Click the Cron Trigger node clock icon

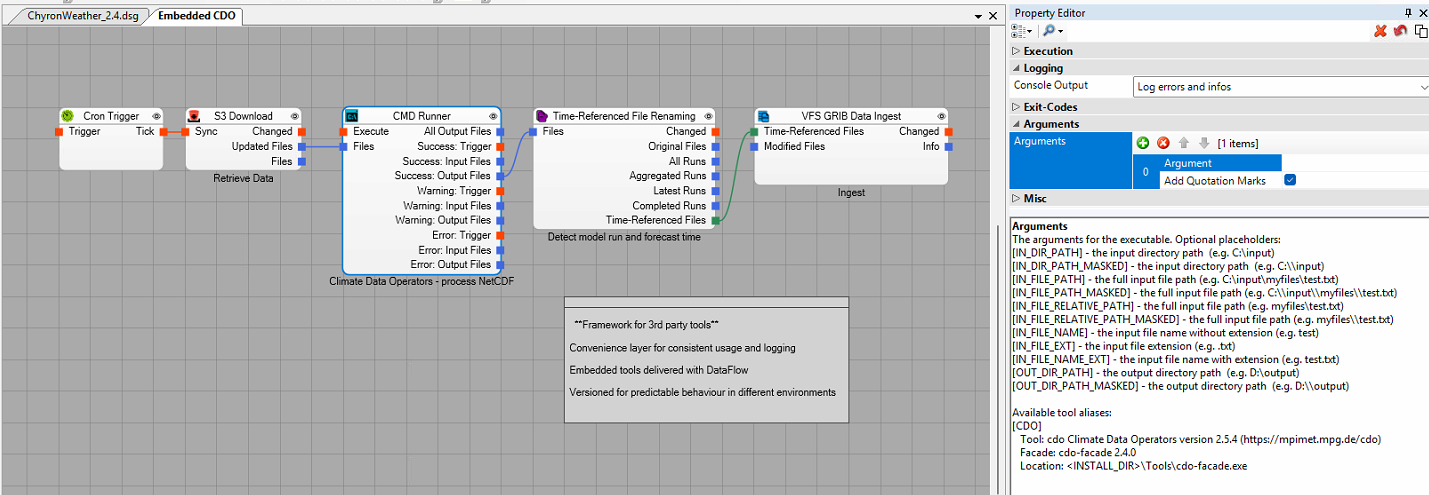pyautogui.click(x=68, y=116)
